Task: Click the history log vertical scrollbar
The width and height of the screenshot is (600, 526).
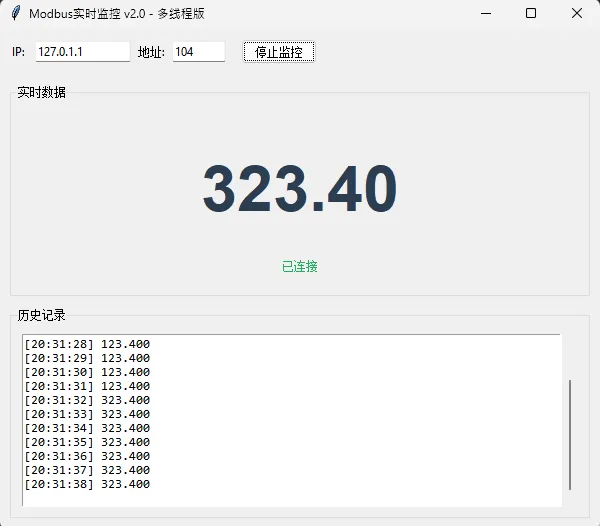Action: (570, 433)
